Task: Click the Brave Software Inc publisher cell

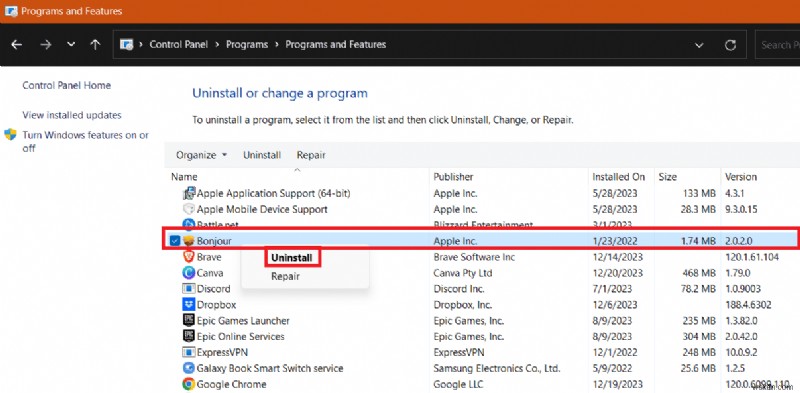Action: 474,257
